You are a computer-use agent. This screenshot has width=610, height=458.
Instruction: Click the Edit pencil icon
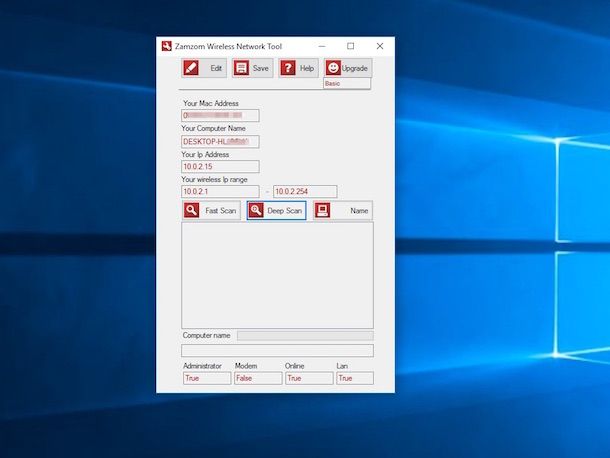(x=191, y=68)
